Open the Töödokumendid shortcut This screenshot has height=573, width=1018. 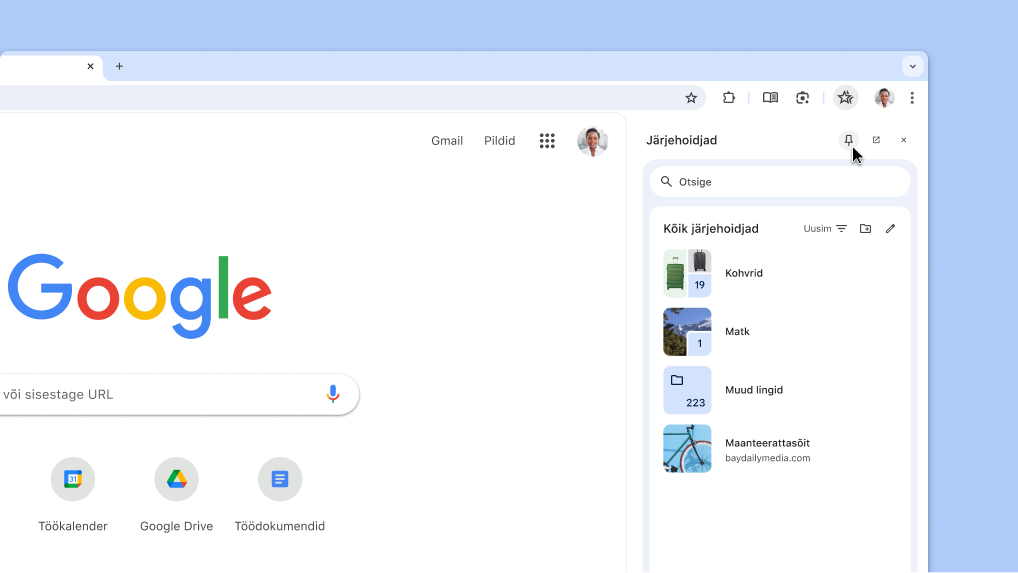pos(280,494)
